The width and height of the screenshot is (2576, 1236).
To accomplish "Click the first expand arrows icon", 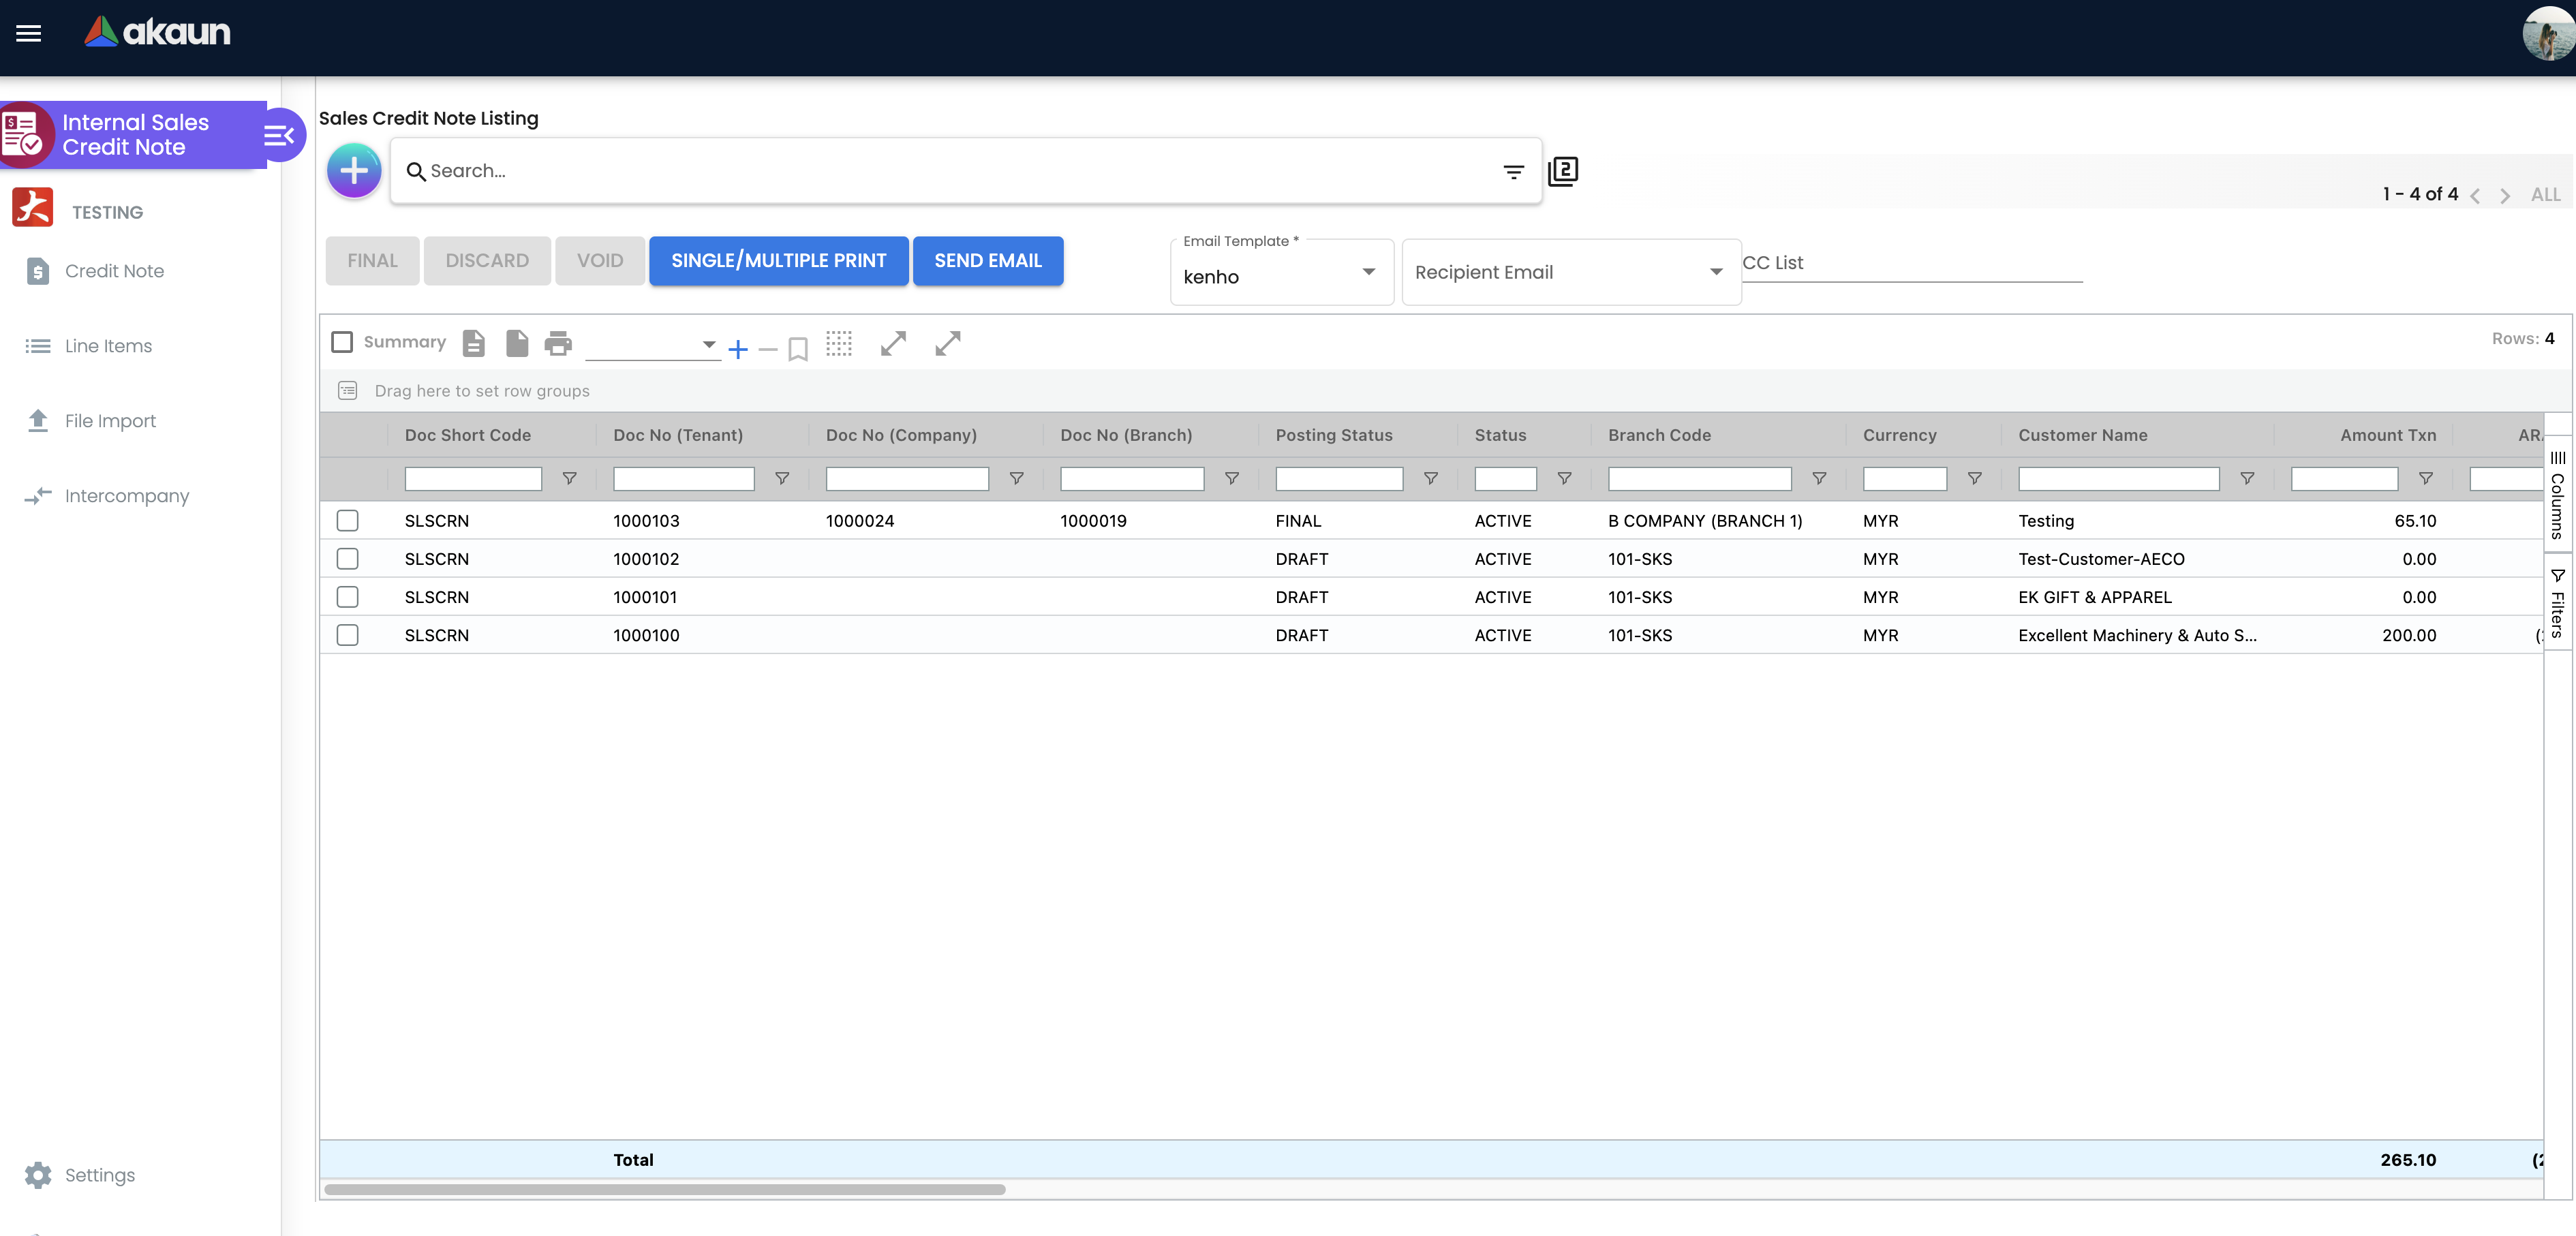I will pos(893,343).
